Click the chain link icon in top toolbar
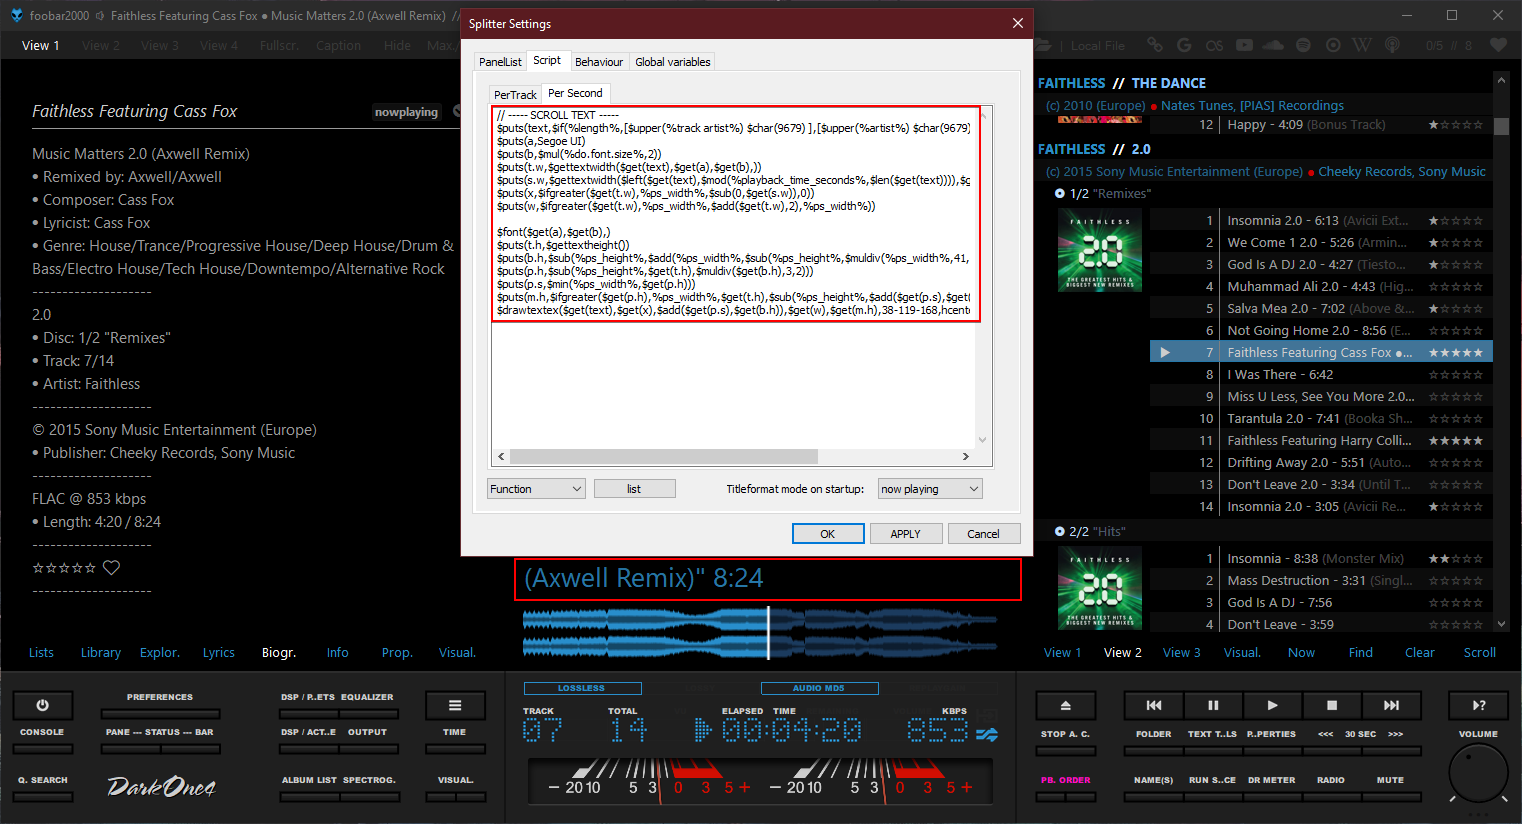The height and width of the screenshot is (824, 1522). click(1155, 45)
